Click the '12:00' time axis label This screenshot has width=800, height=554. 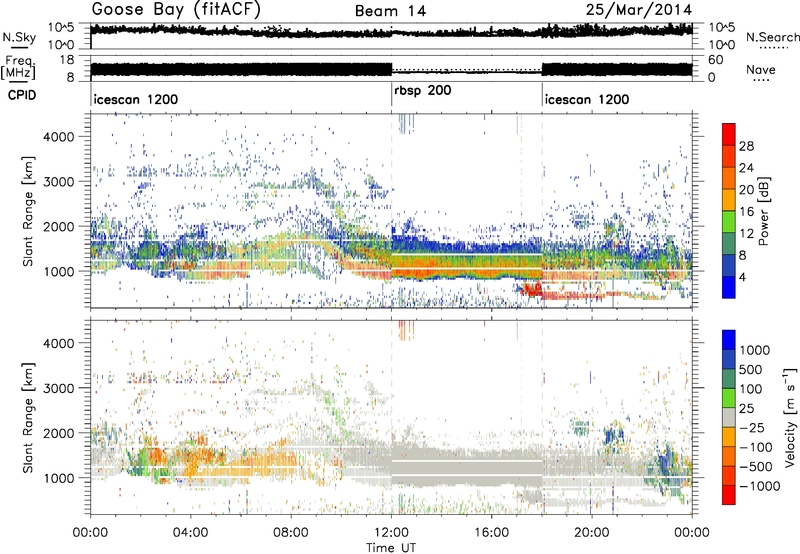pos(391,533)
